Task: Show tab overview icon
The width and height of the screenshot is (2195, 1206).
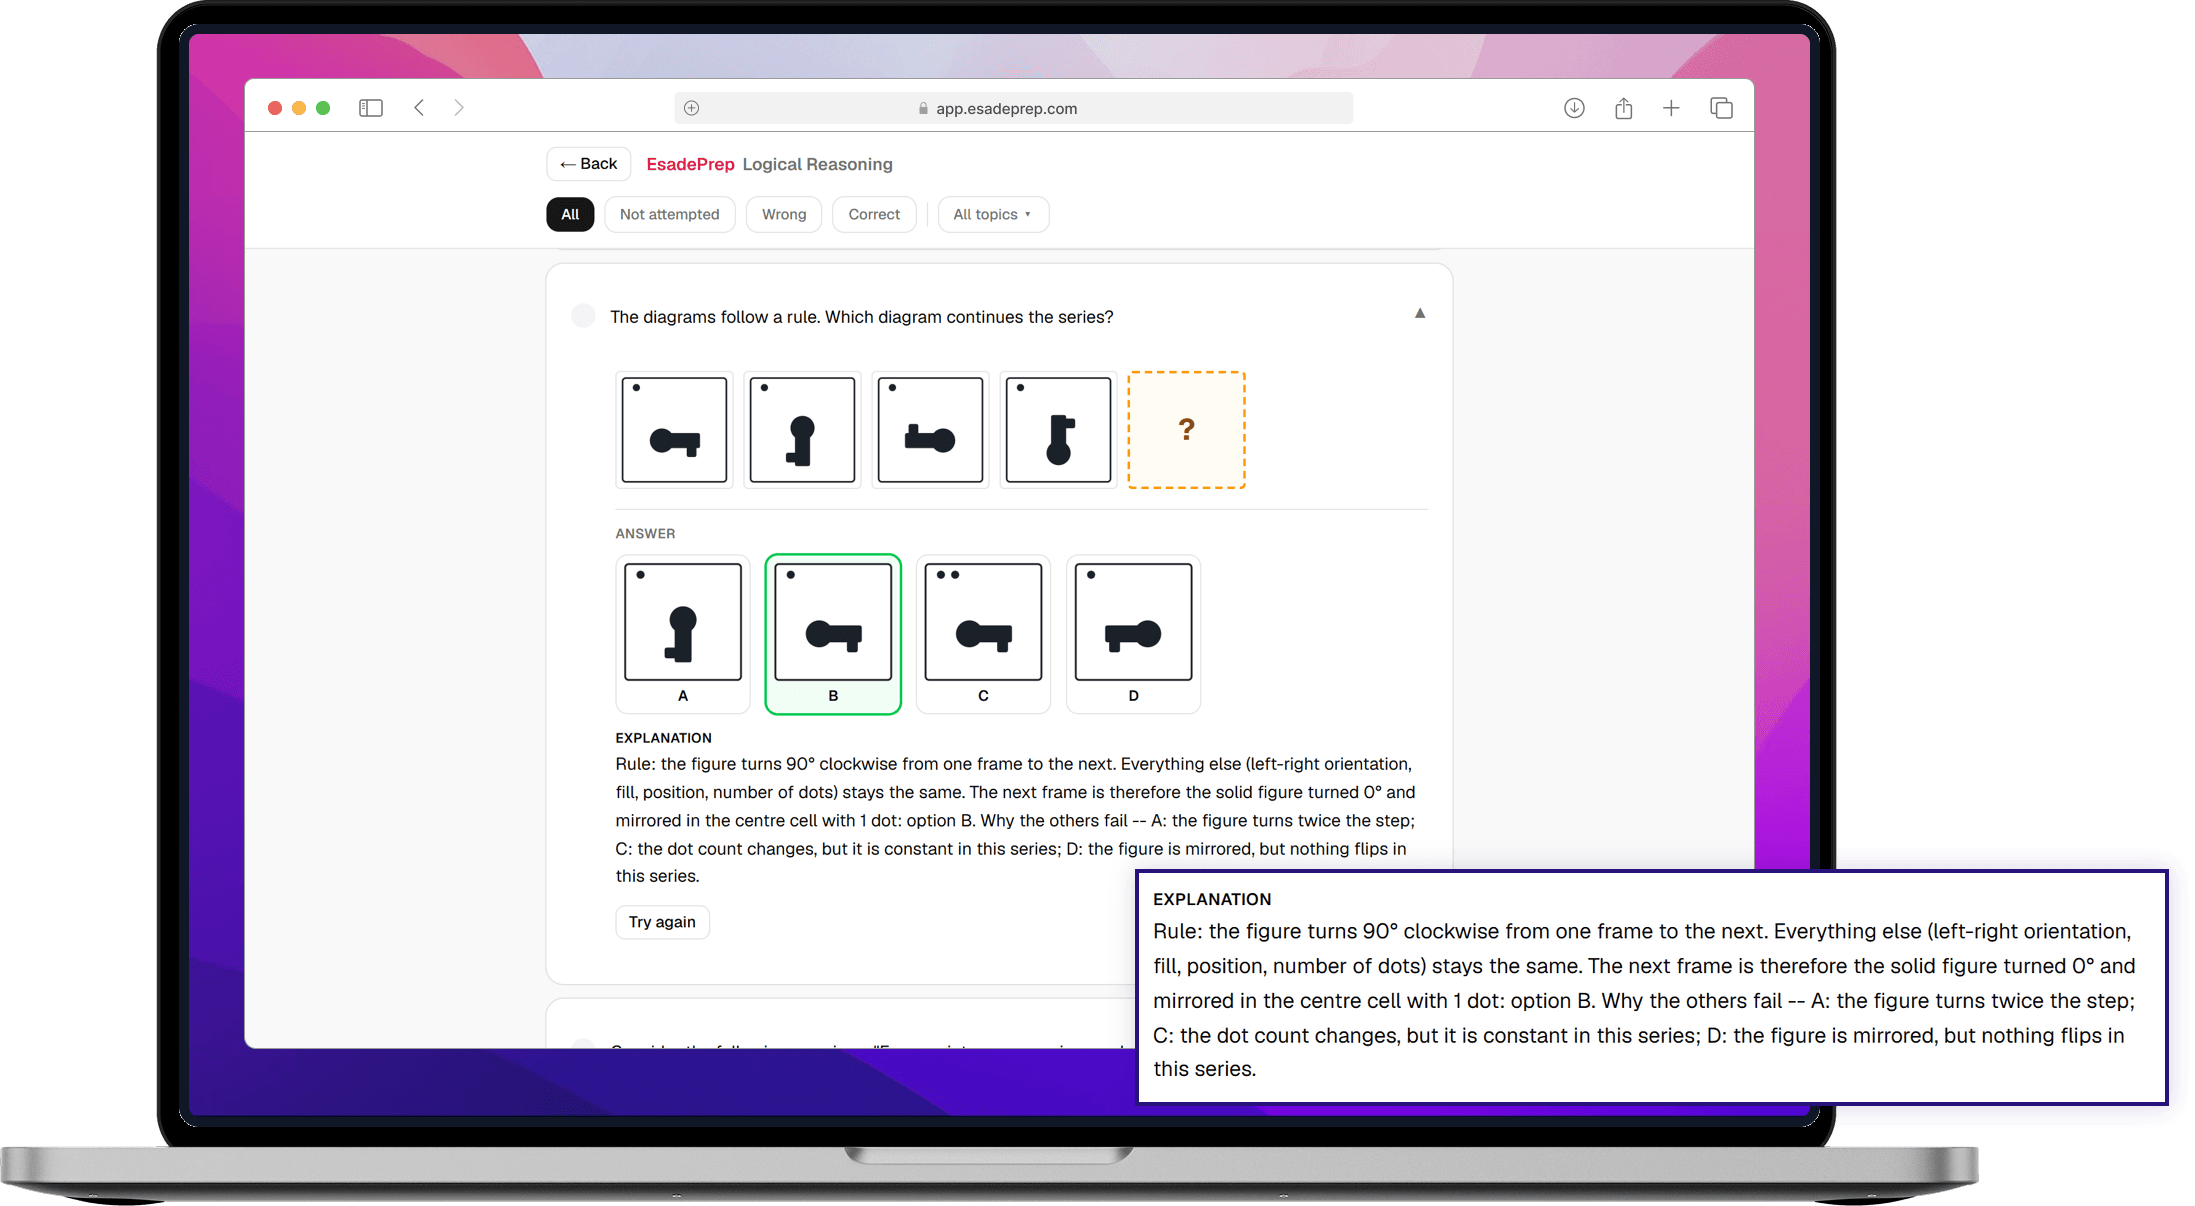Action: [1721, 108]
